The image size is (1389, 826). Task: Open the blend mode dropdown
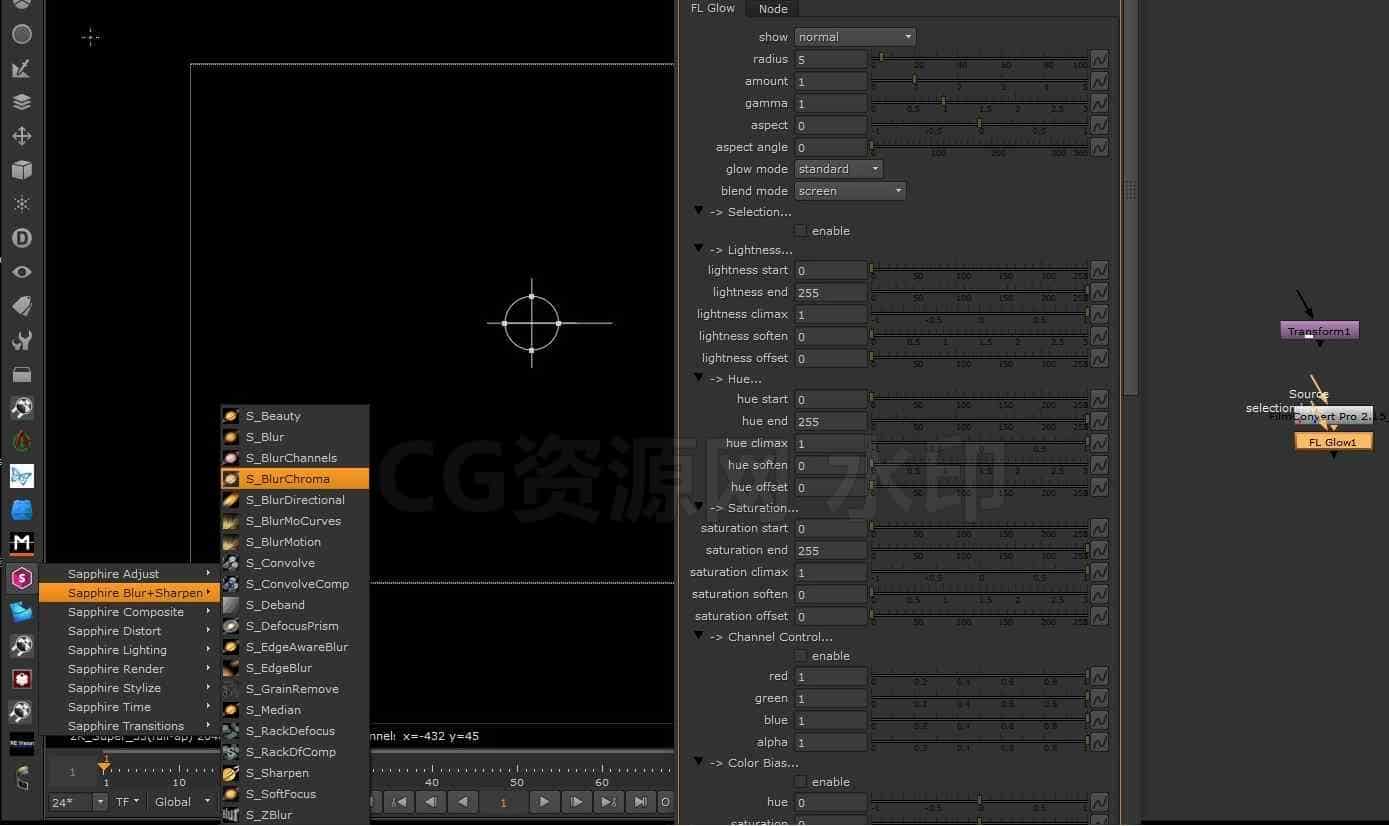850,191
